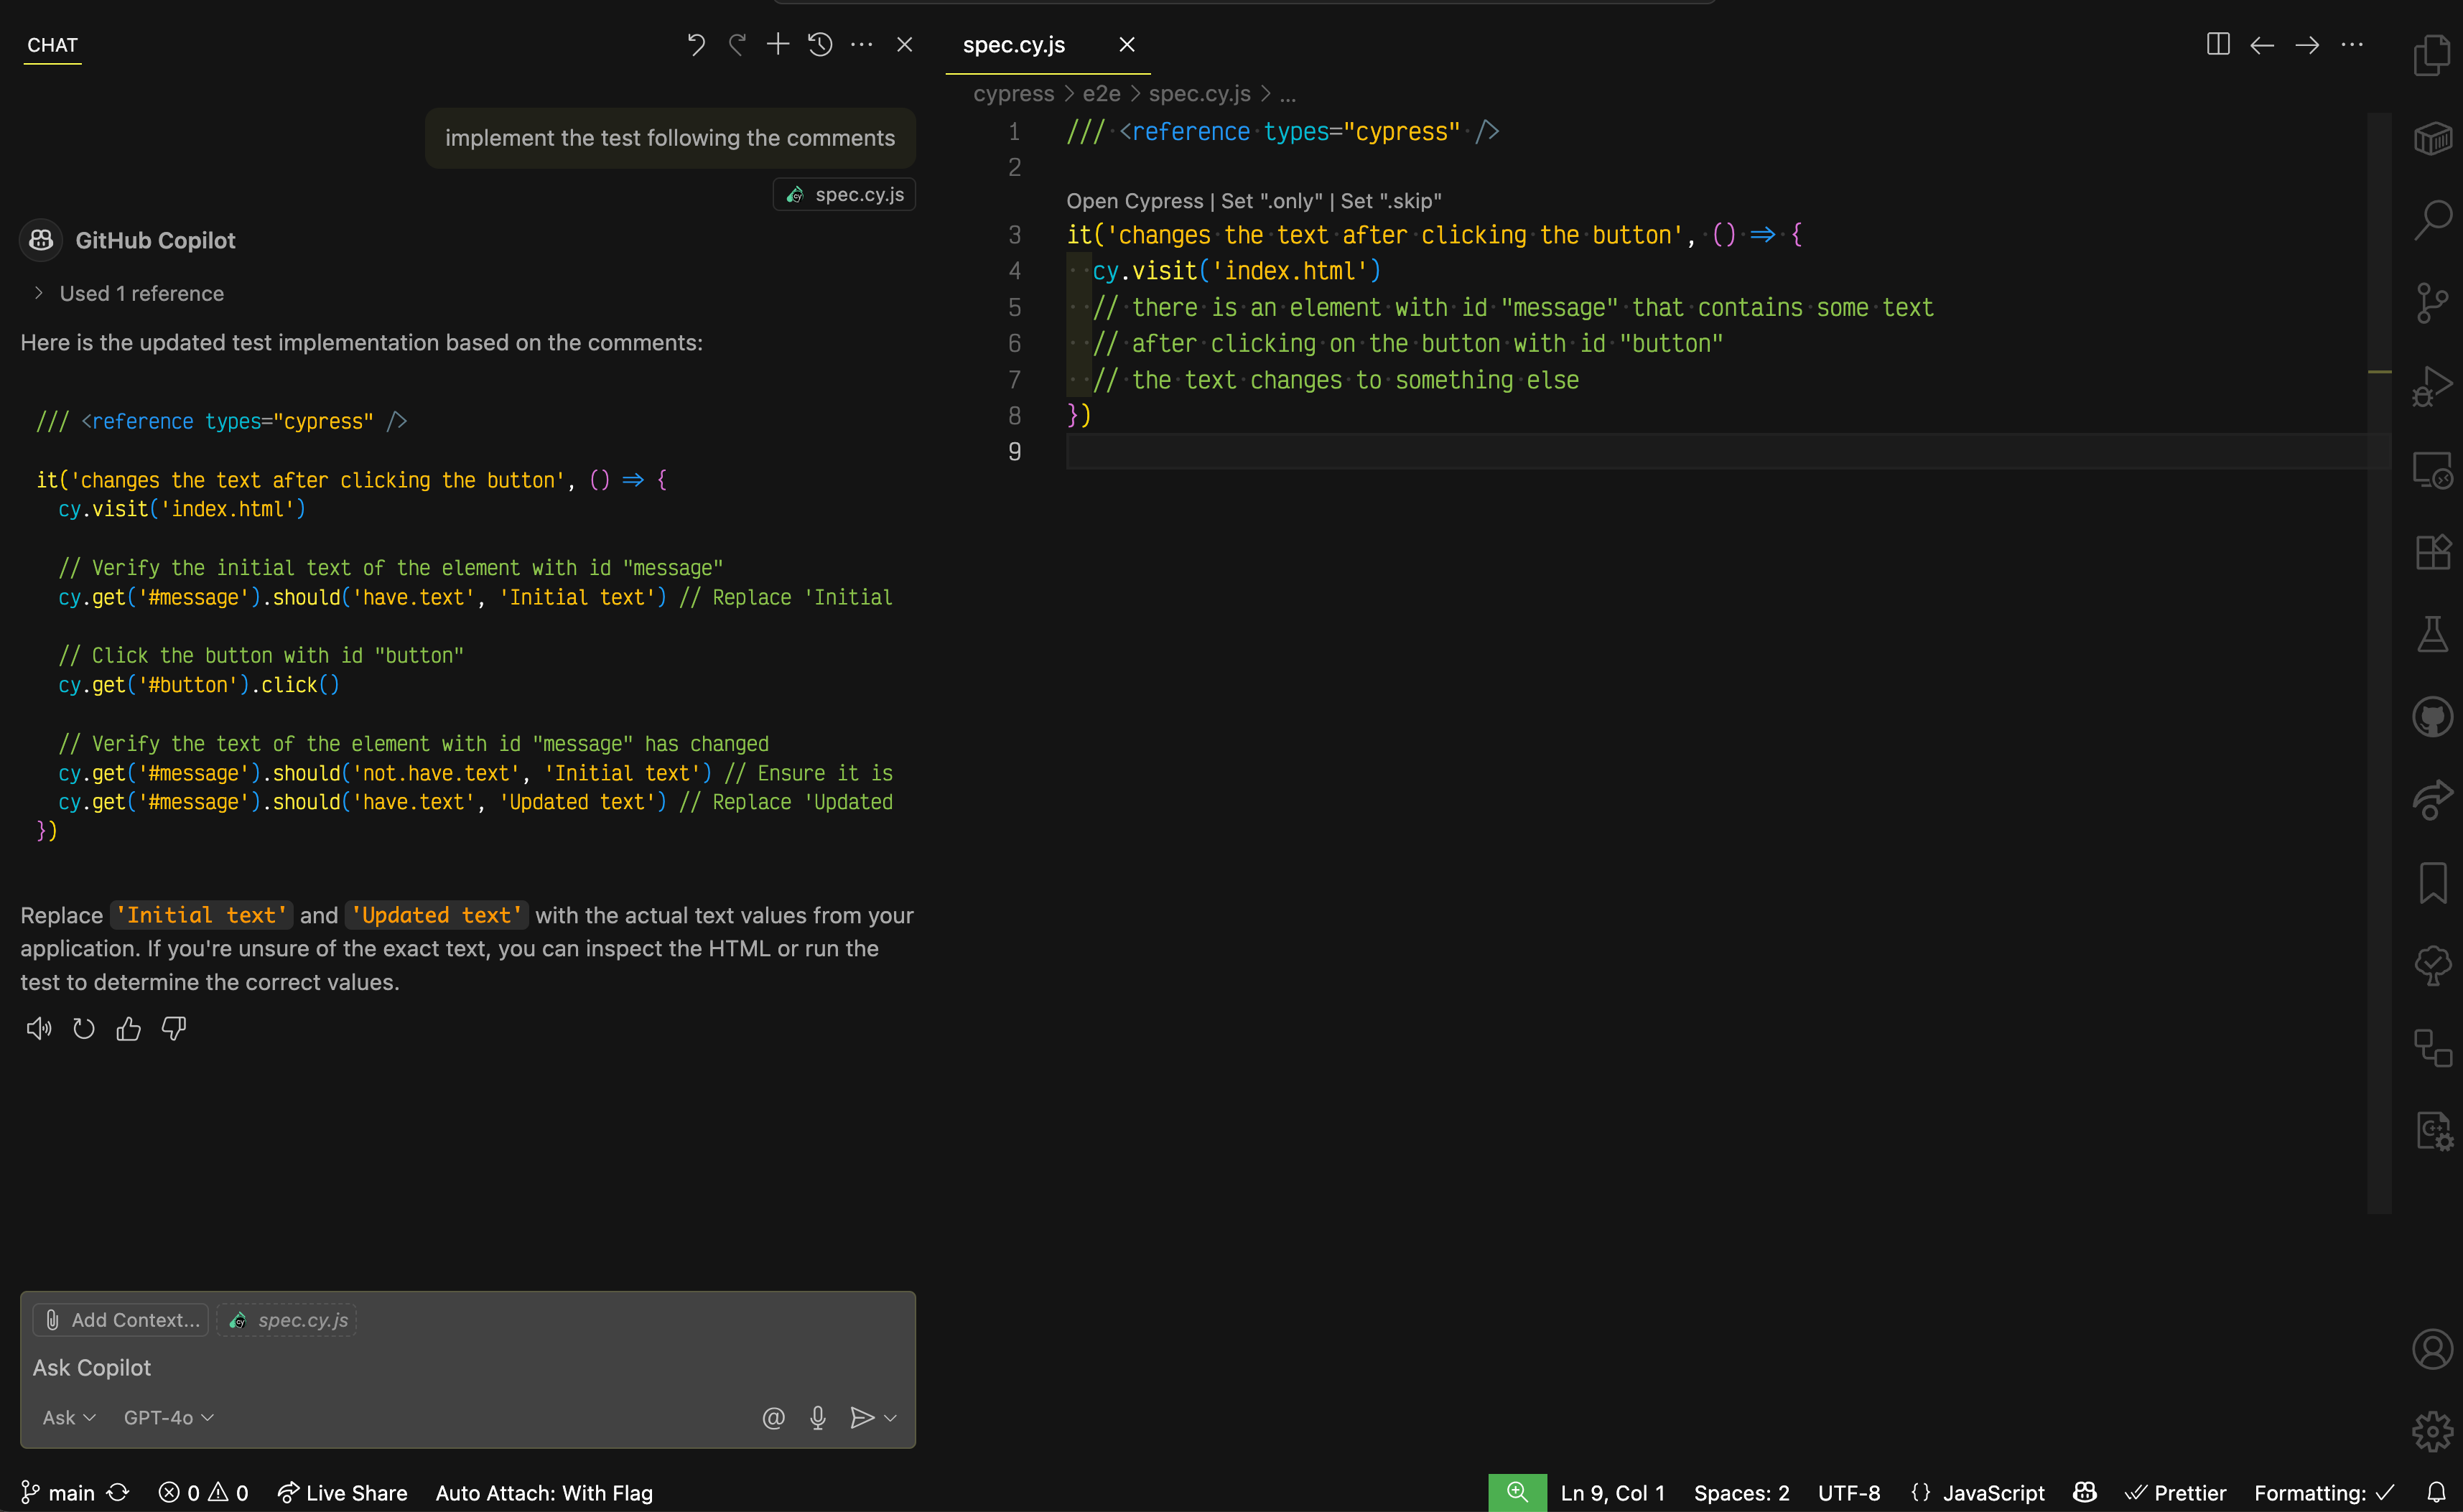Click the Add Context button
Image resolution: width=2463 pixels, height=1512 pixels.
[x=121, y=1319]
